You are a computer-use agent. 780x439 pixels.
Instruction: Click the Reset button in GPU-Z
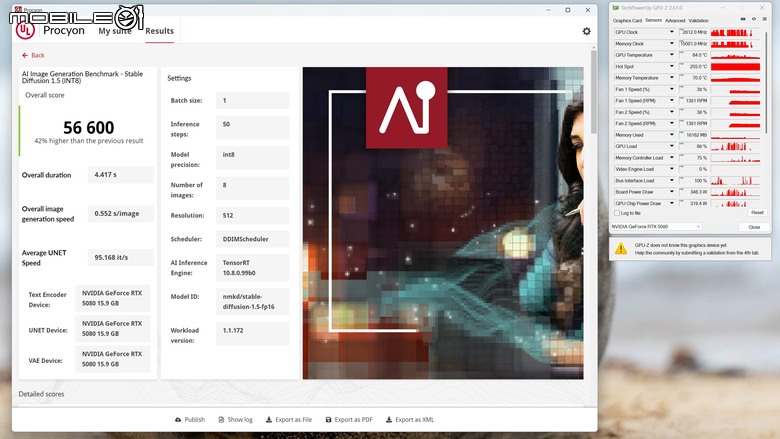pos(757,213)
